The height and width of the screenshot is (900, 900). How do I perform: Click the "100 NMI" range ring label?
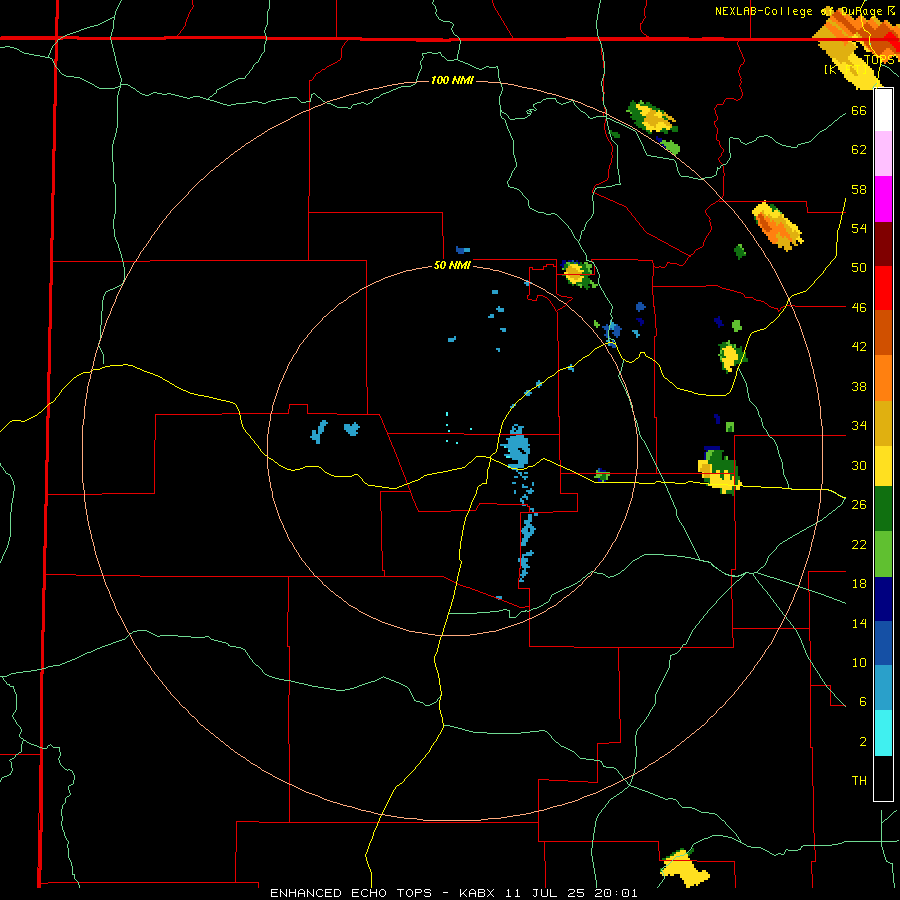[x=452, y=80]
